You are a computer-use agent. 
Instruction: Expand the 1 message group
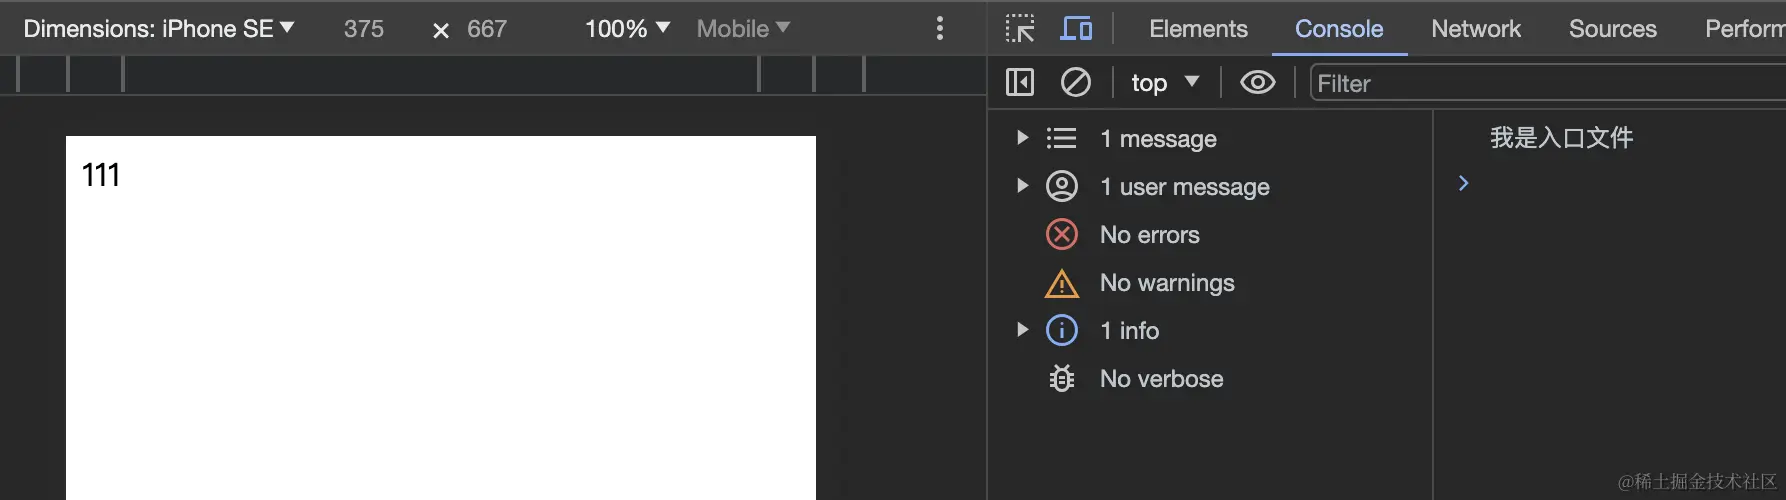(1022, 138)
